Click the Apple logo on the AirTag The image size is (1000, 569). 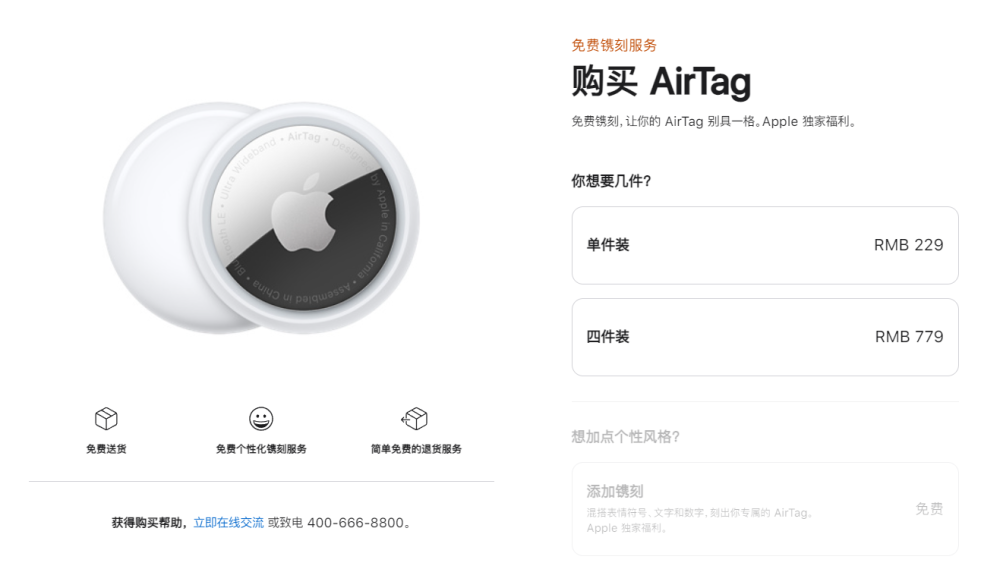(x=304, y=212)
